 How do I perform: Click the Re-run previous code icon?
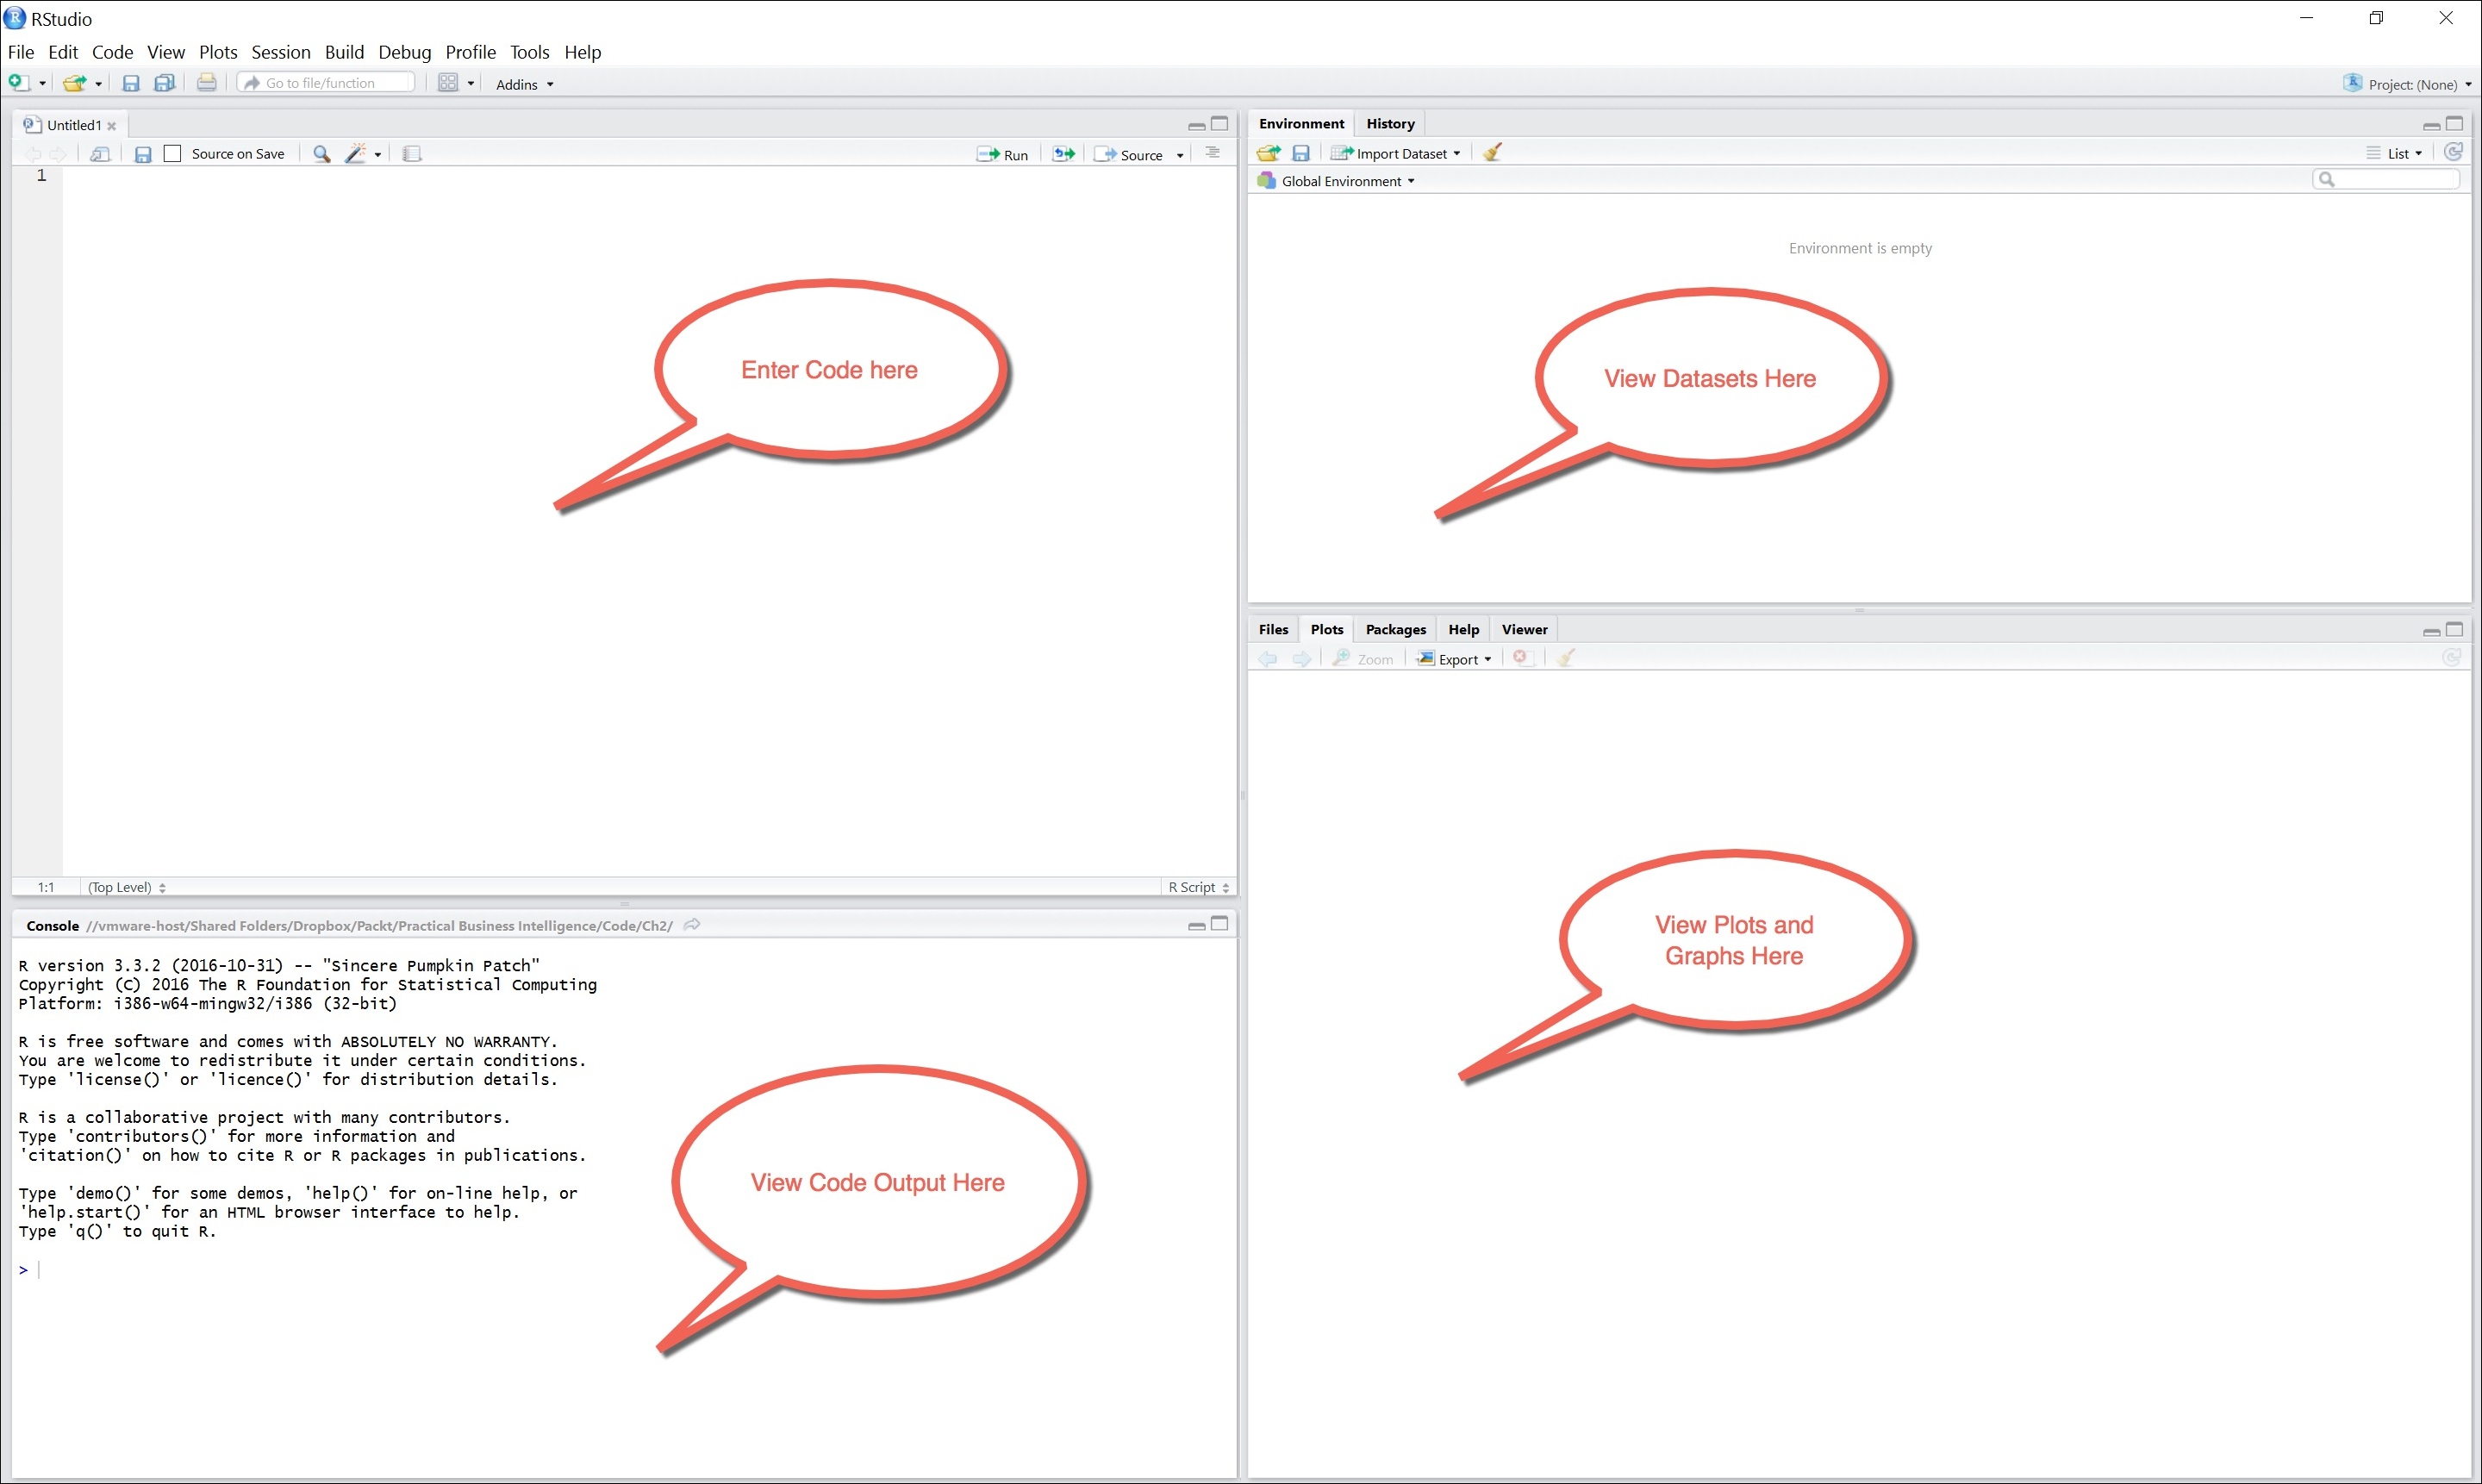point(1064,154)
